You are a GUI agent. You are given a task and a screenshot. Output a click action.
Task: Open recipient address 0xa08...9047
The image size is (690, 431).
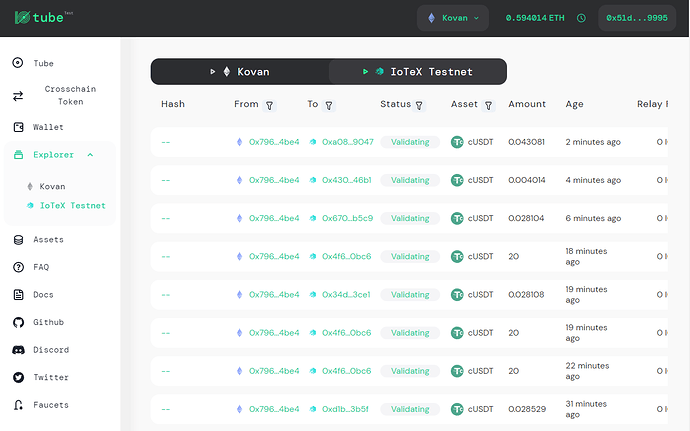(348, 142)
